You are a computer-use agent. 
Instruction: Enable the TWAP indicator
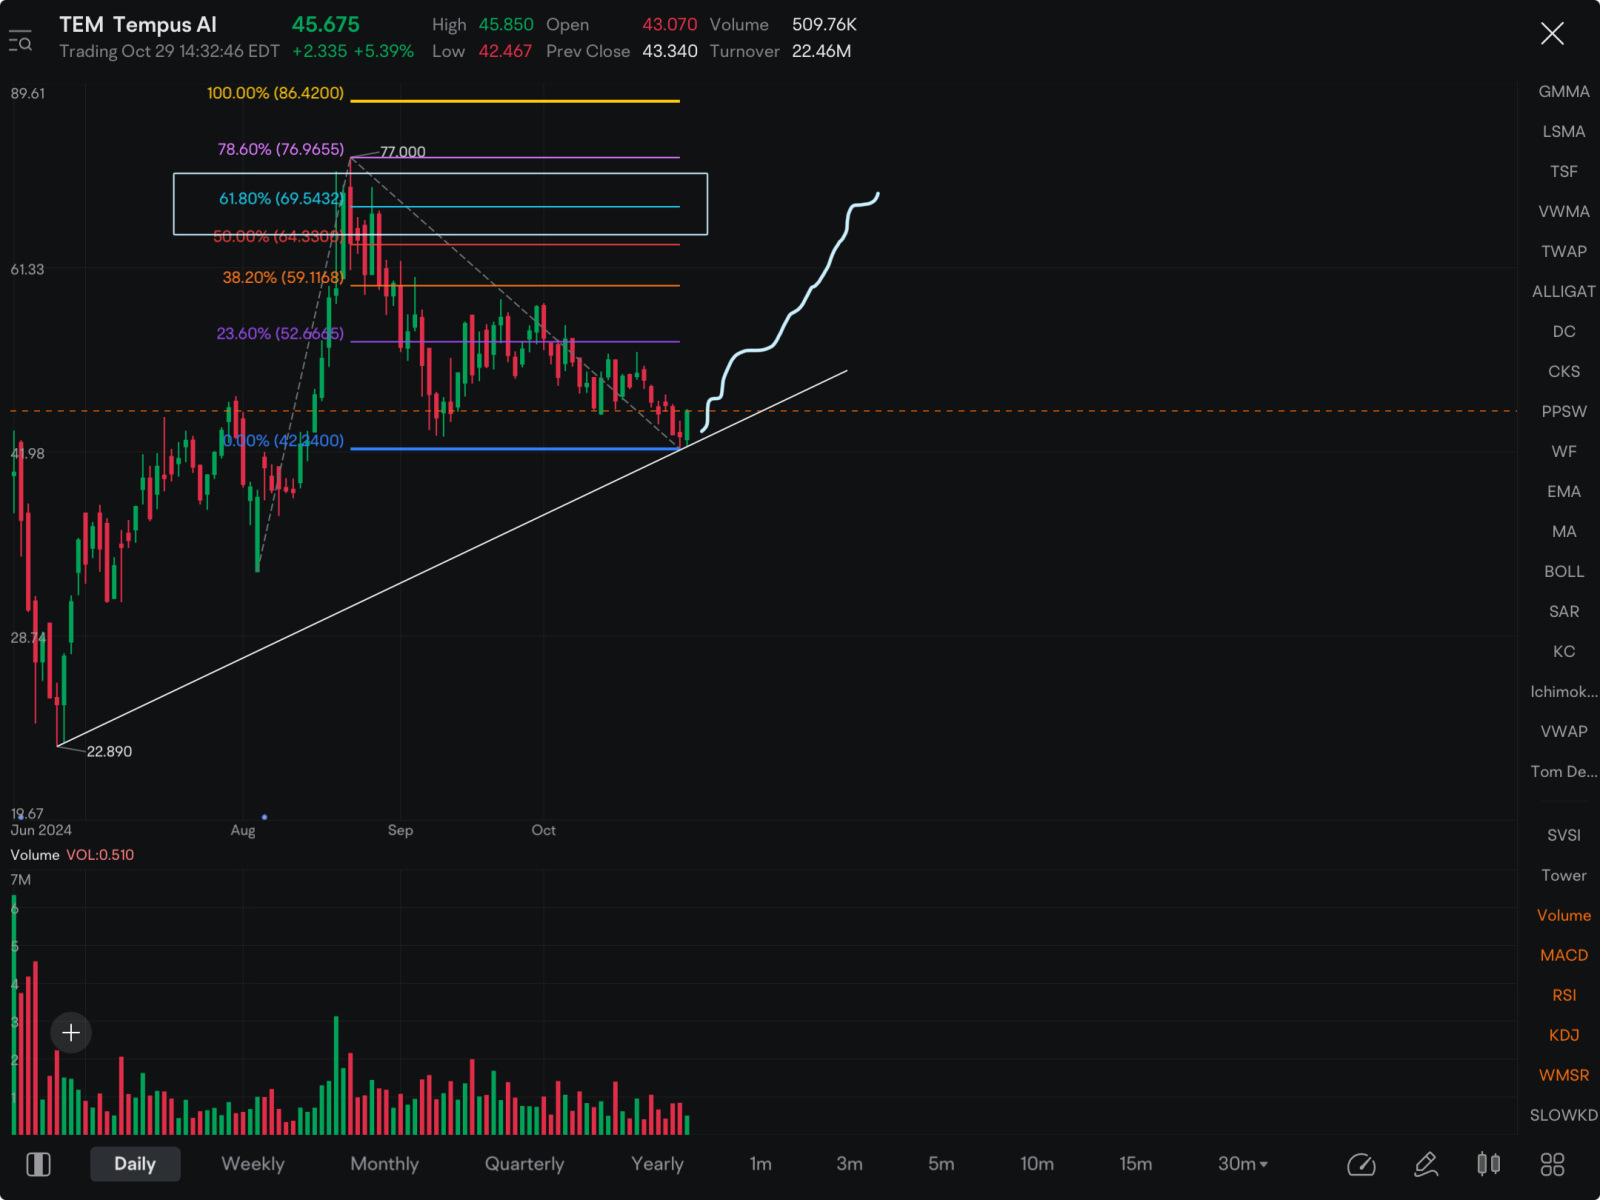[x=1564, y=251]
